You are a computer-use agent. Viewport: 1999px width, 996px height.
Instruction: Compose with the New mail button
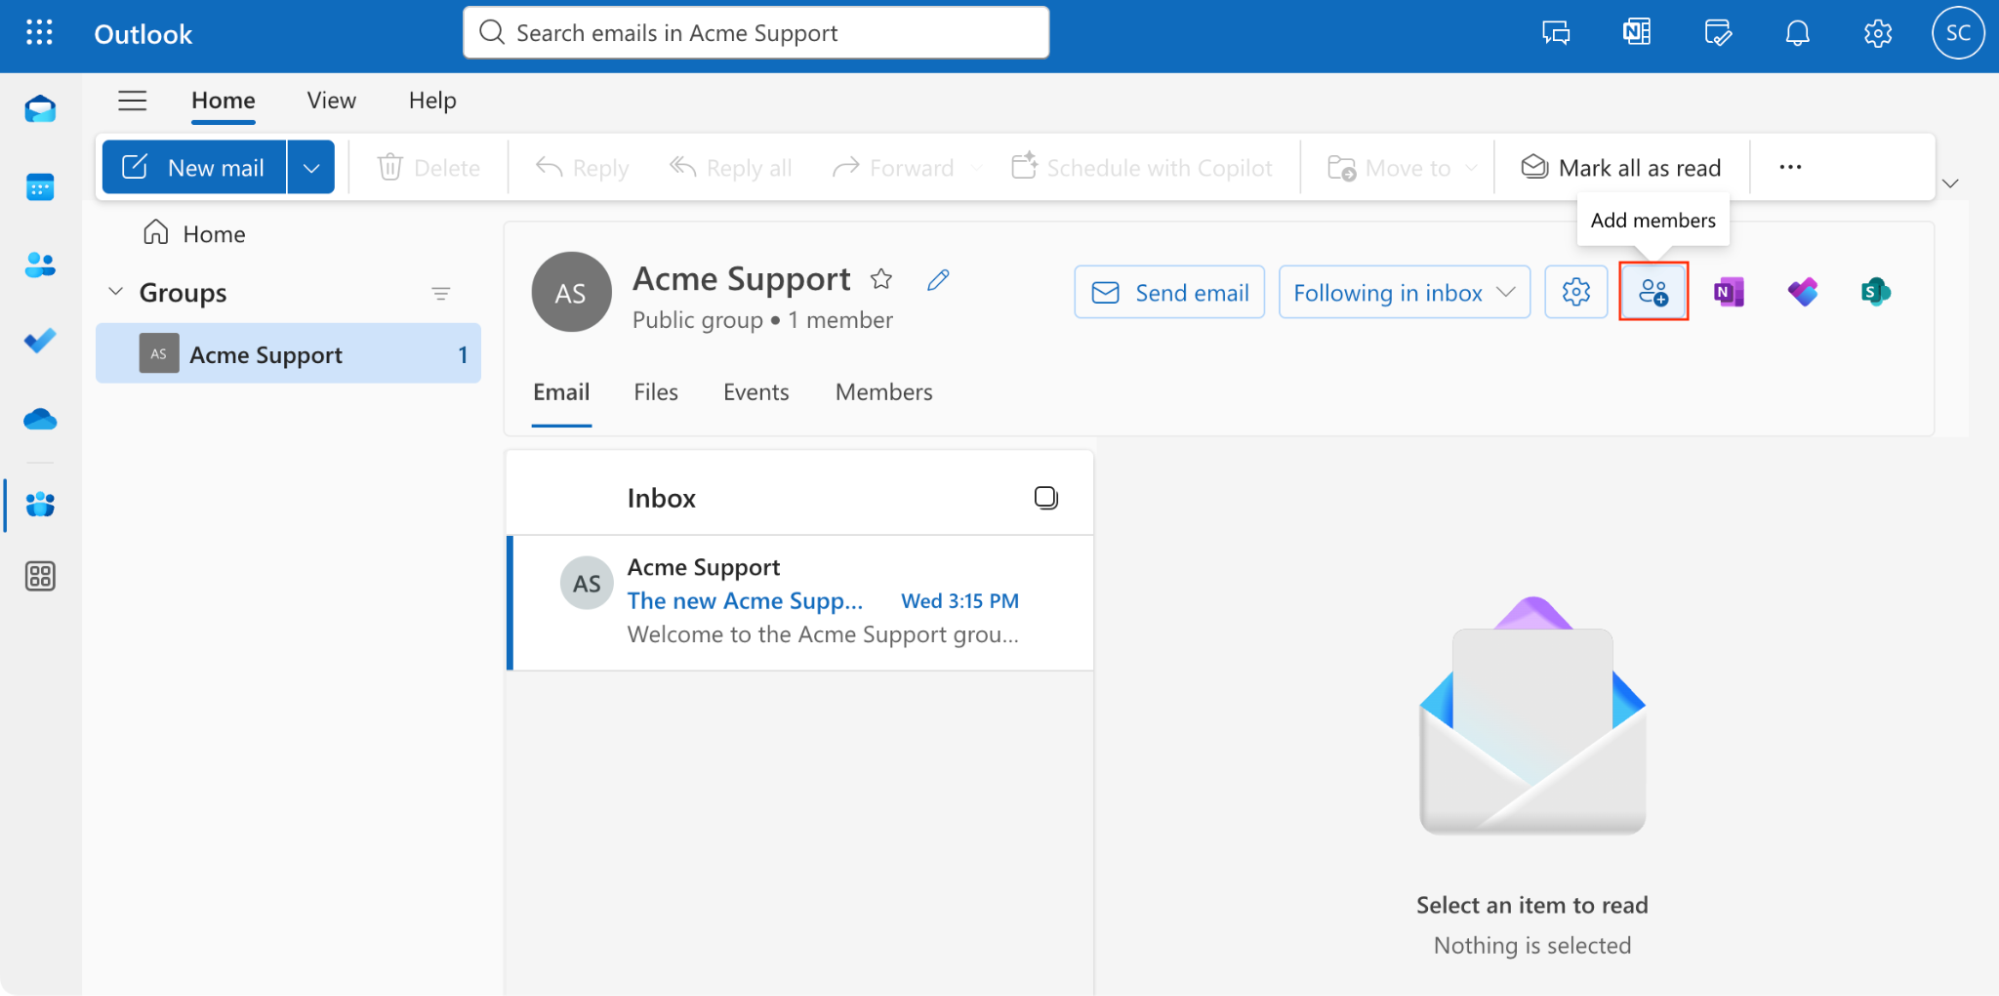[194, 167]
